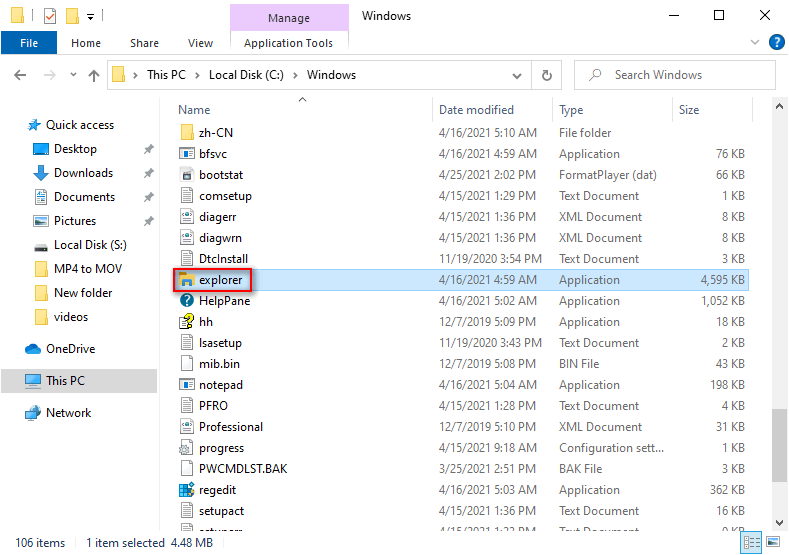This screenshot has width=789, height=555.
Task: Click the notepad application icon
Action: (x=187, y=384)
